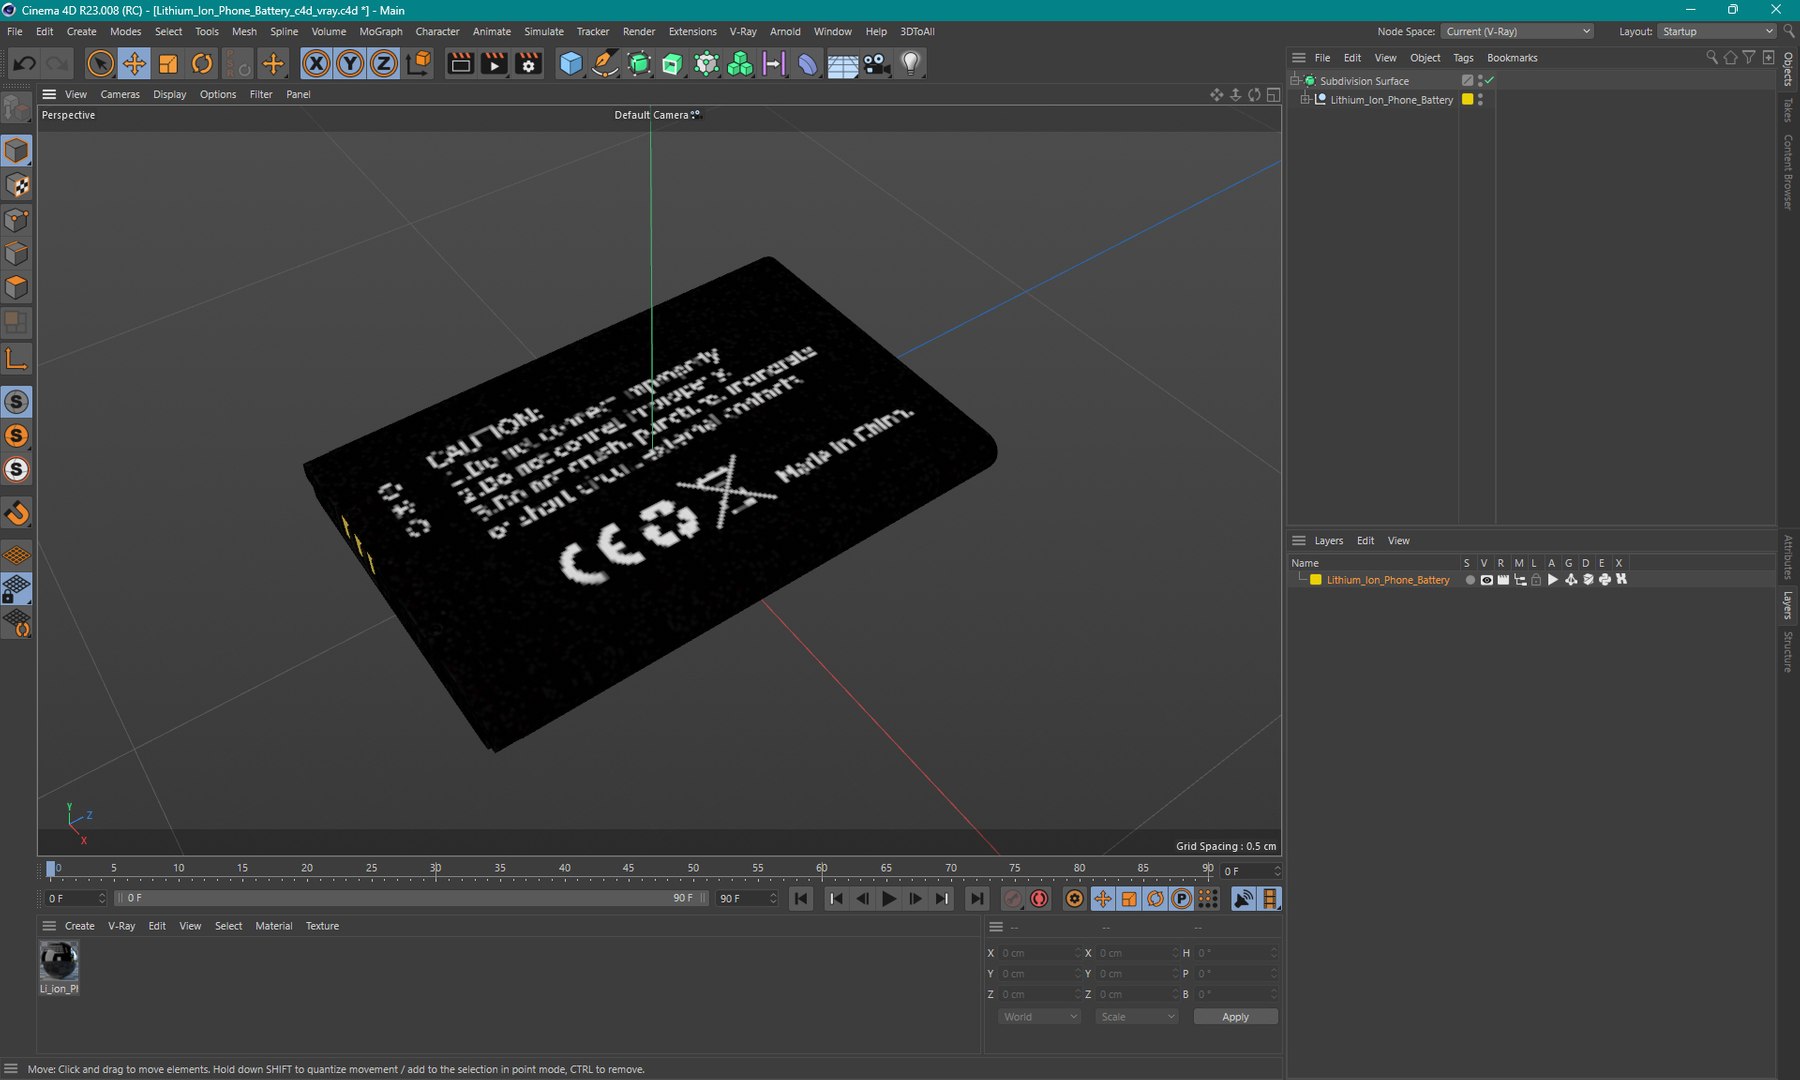The image size is (1800, 1080).
Task: Play the animation forward
Action: click(x=888, y=899)
